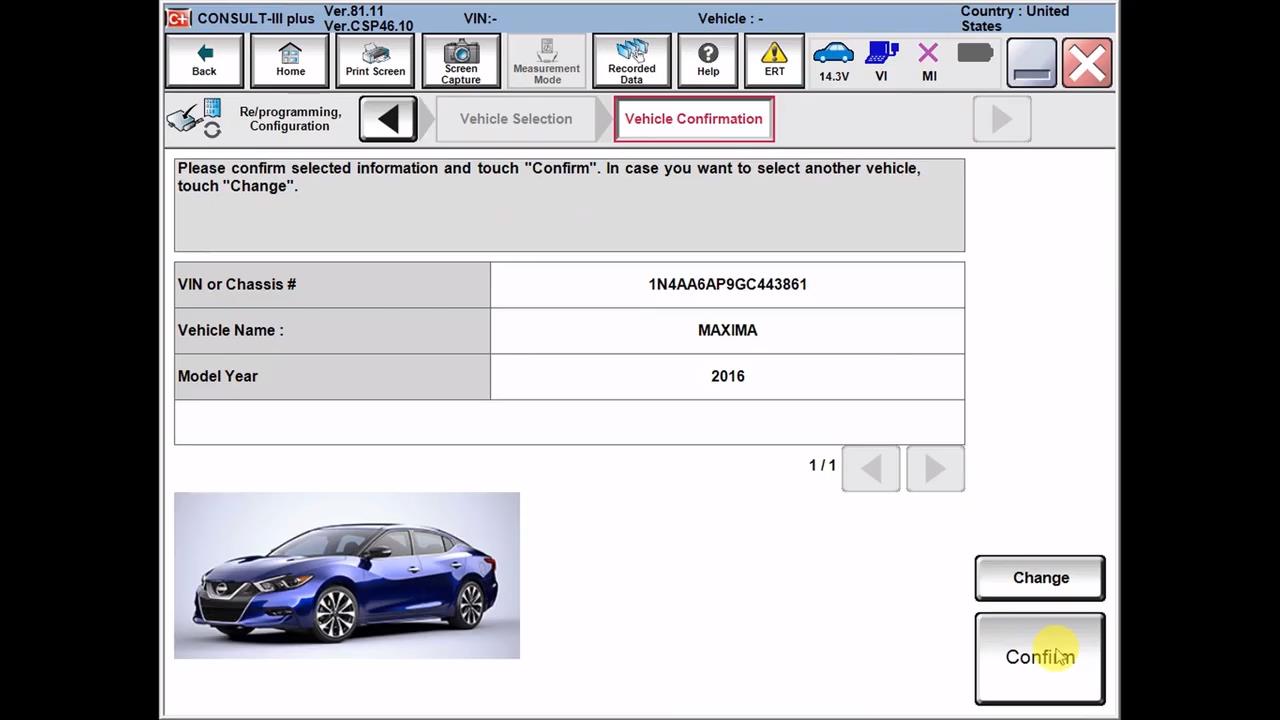Click the Confirm button
Image resolution: width=1280 pixels, height=720 pixels.
click(x=1040, y=657)
